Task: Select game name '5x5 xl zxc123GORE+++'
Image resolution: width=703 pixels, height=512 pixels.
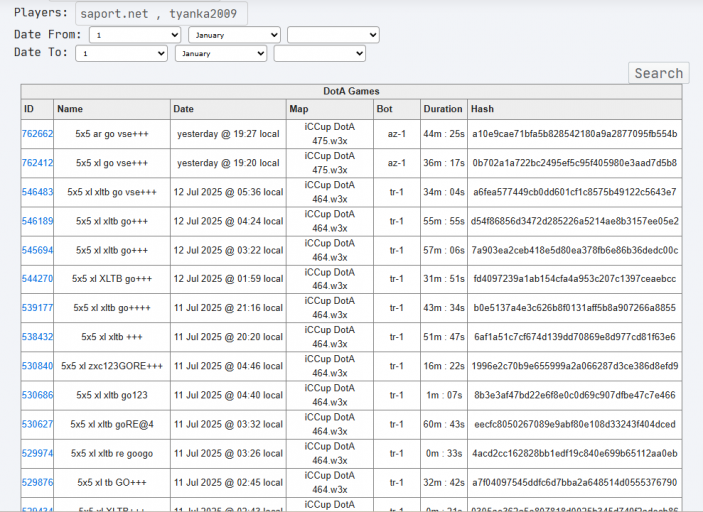Action: click(112, 366)
